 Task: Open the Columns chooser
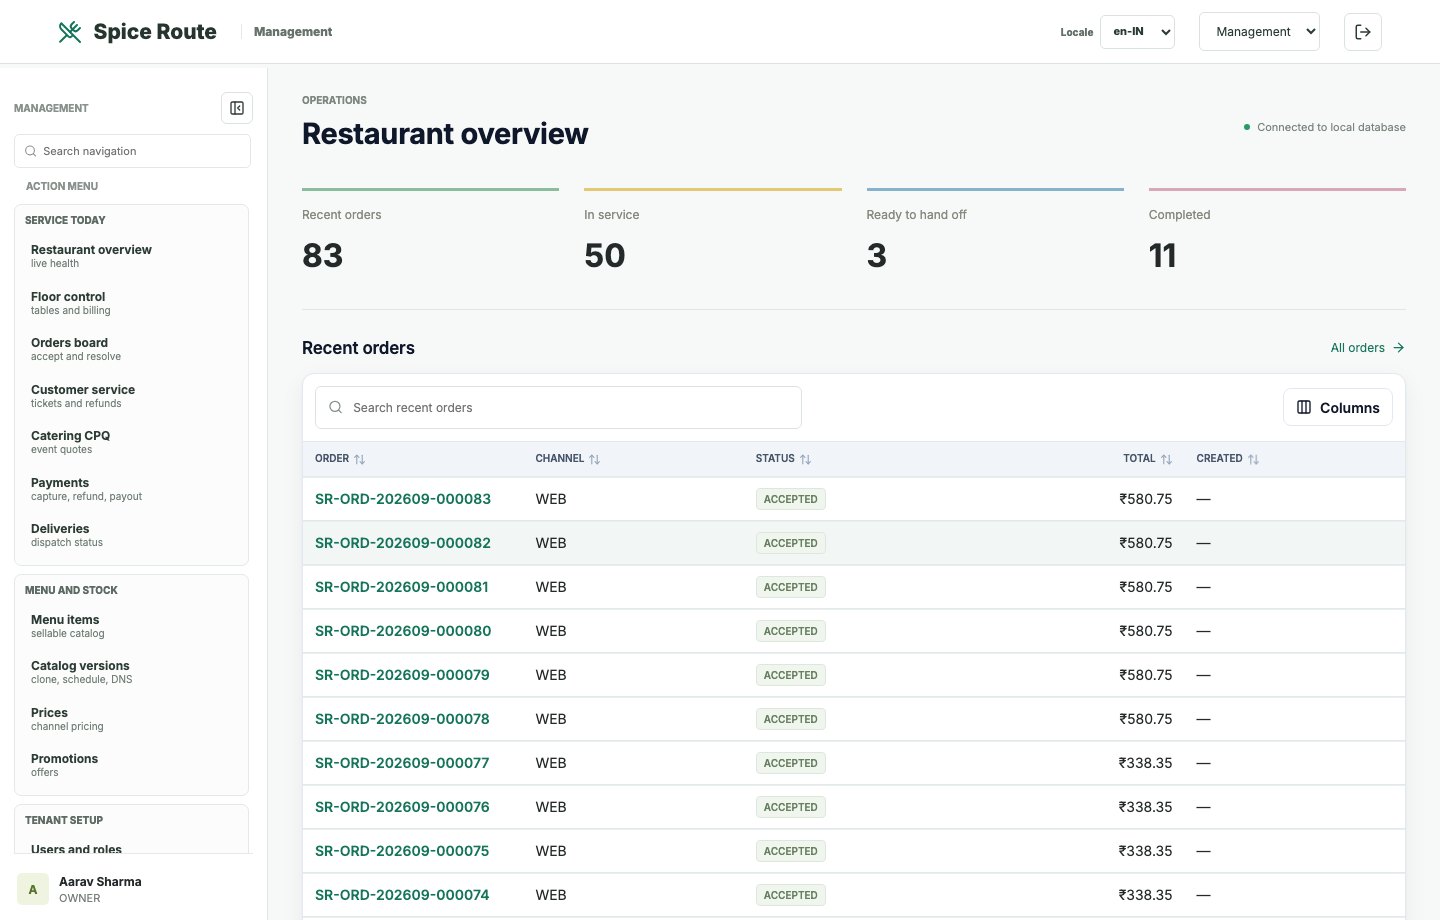[1338, 407]
